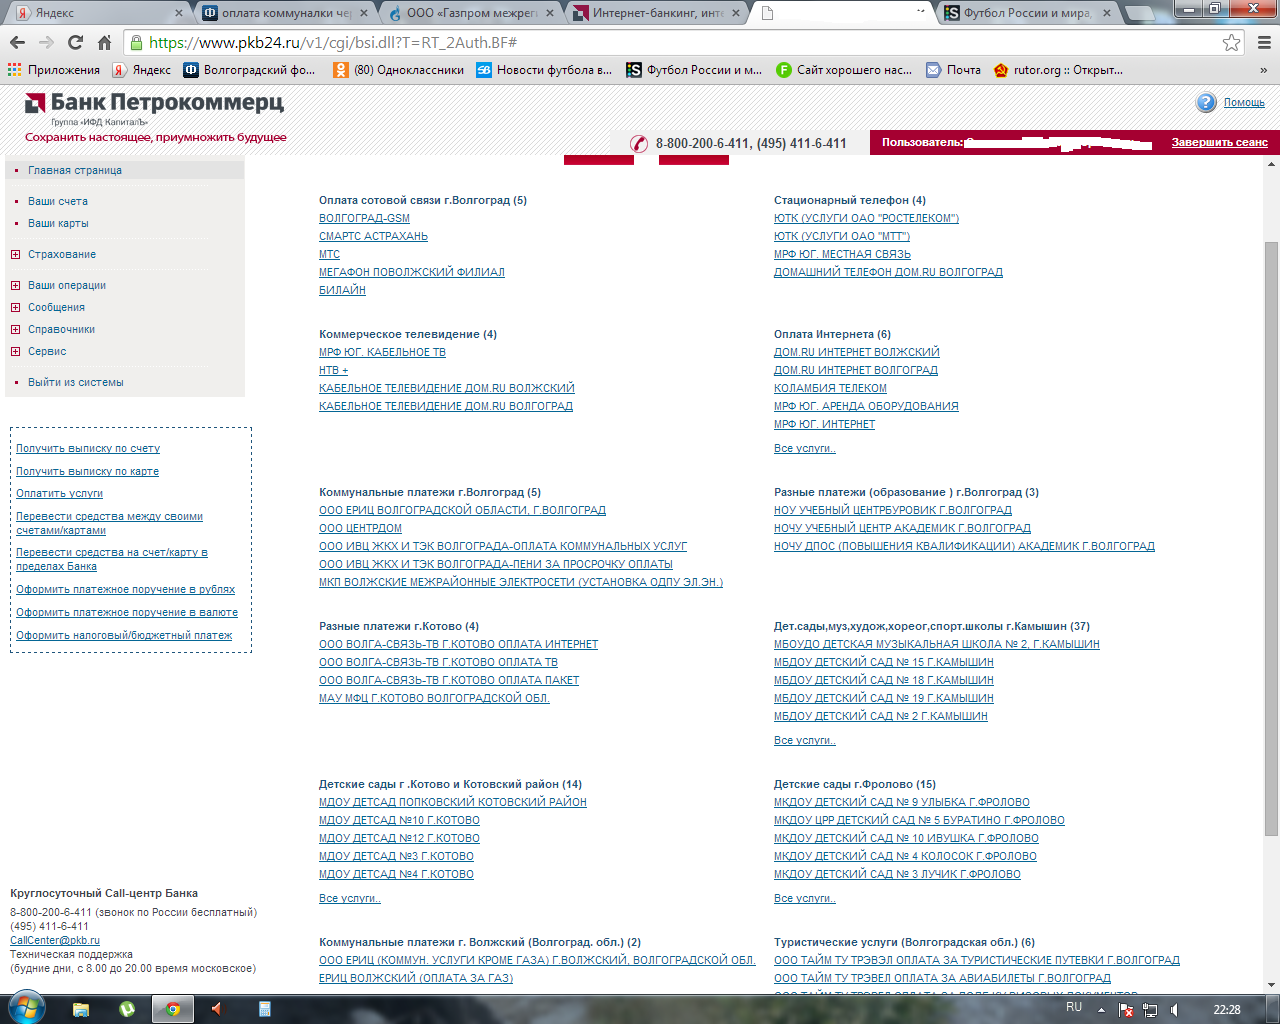
Task: Open the Action Center flag icon in tray
Action: pyautogui.click(x=1126, y=1010)
